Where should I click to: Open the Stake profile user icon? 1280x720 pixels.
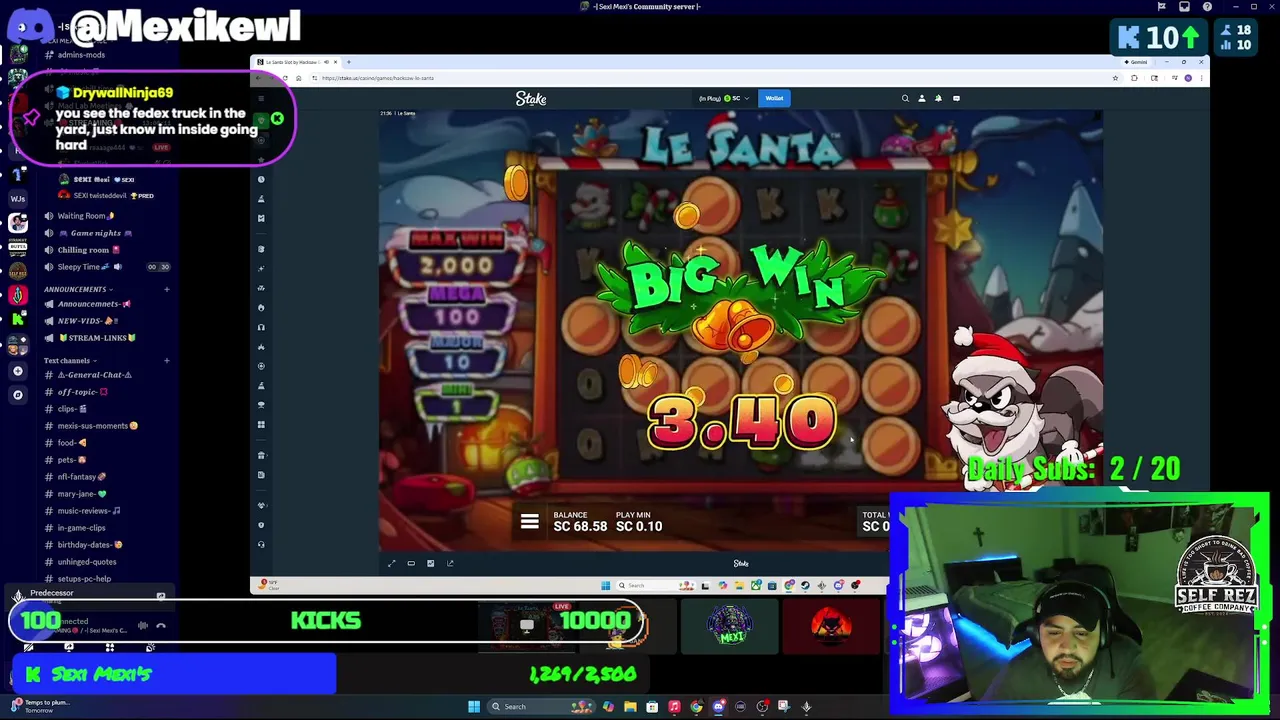pos(922,98)
